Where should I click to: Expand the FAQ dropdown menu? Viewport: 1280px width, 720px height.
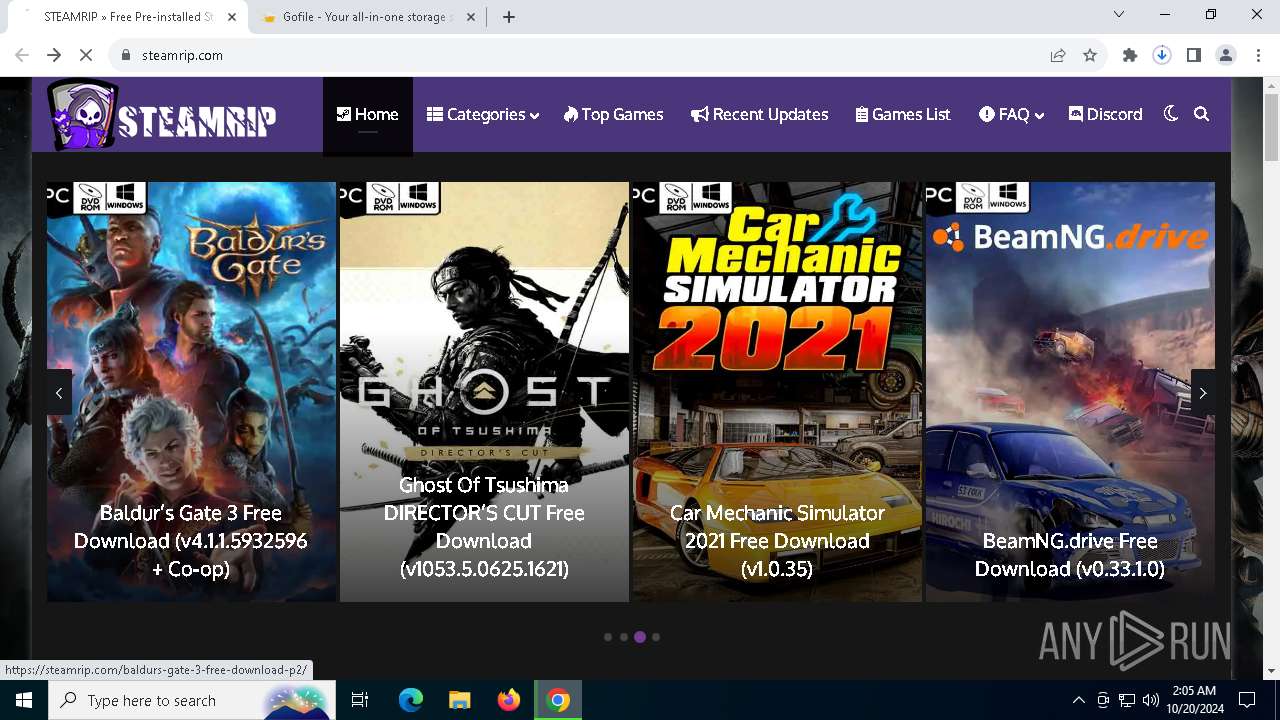[x=1011, y=115]
